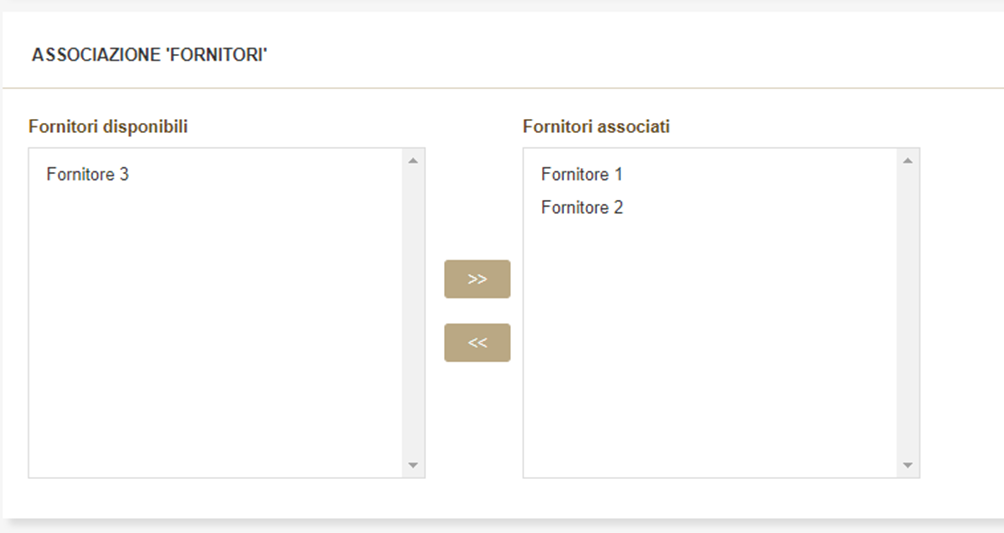The image size is (1004, 533).
Task: Click the >> move-right button
Action: pos(477,279)
